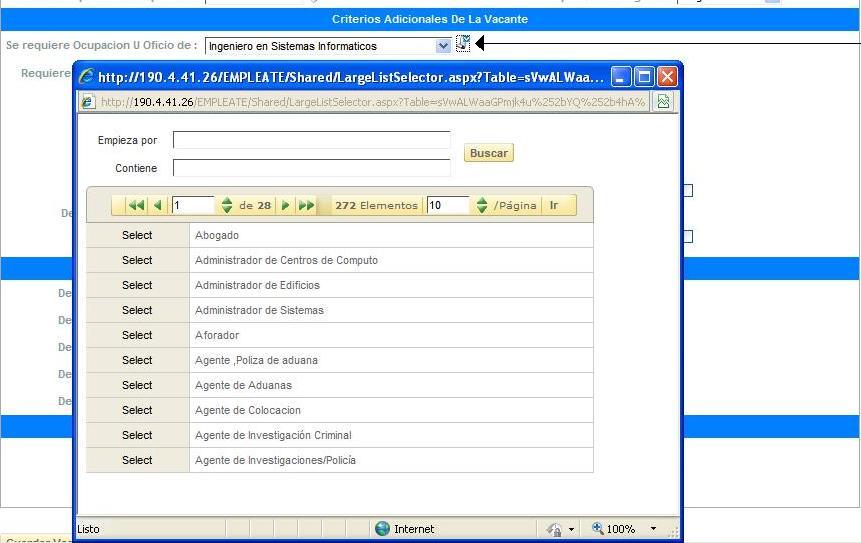Click the Contiene text field

[311, 168]
